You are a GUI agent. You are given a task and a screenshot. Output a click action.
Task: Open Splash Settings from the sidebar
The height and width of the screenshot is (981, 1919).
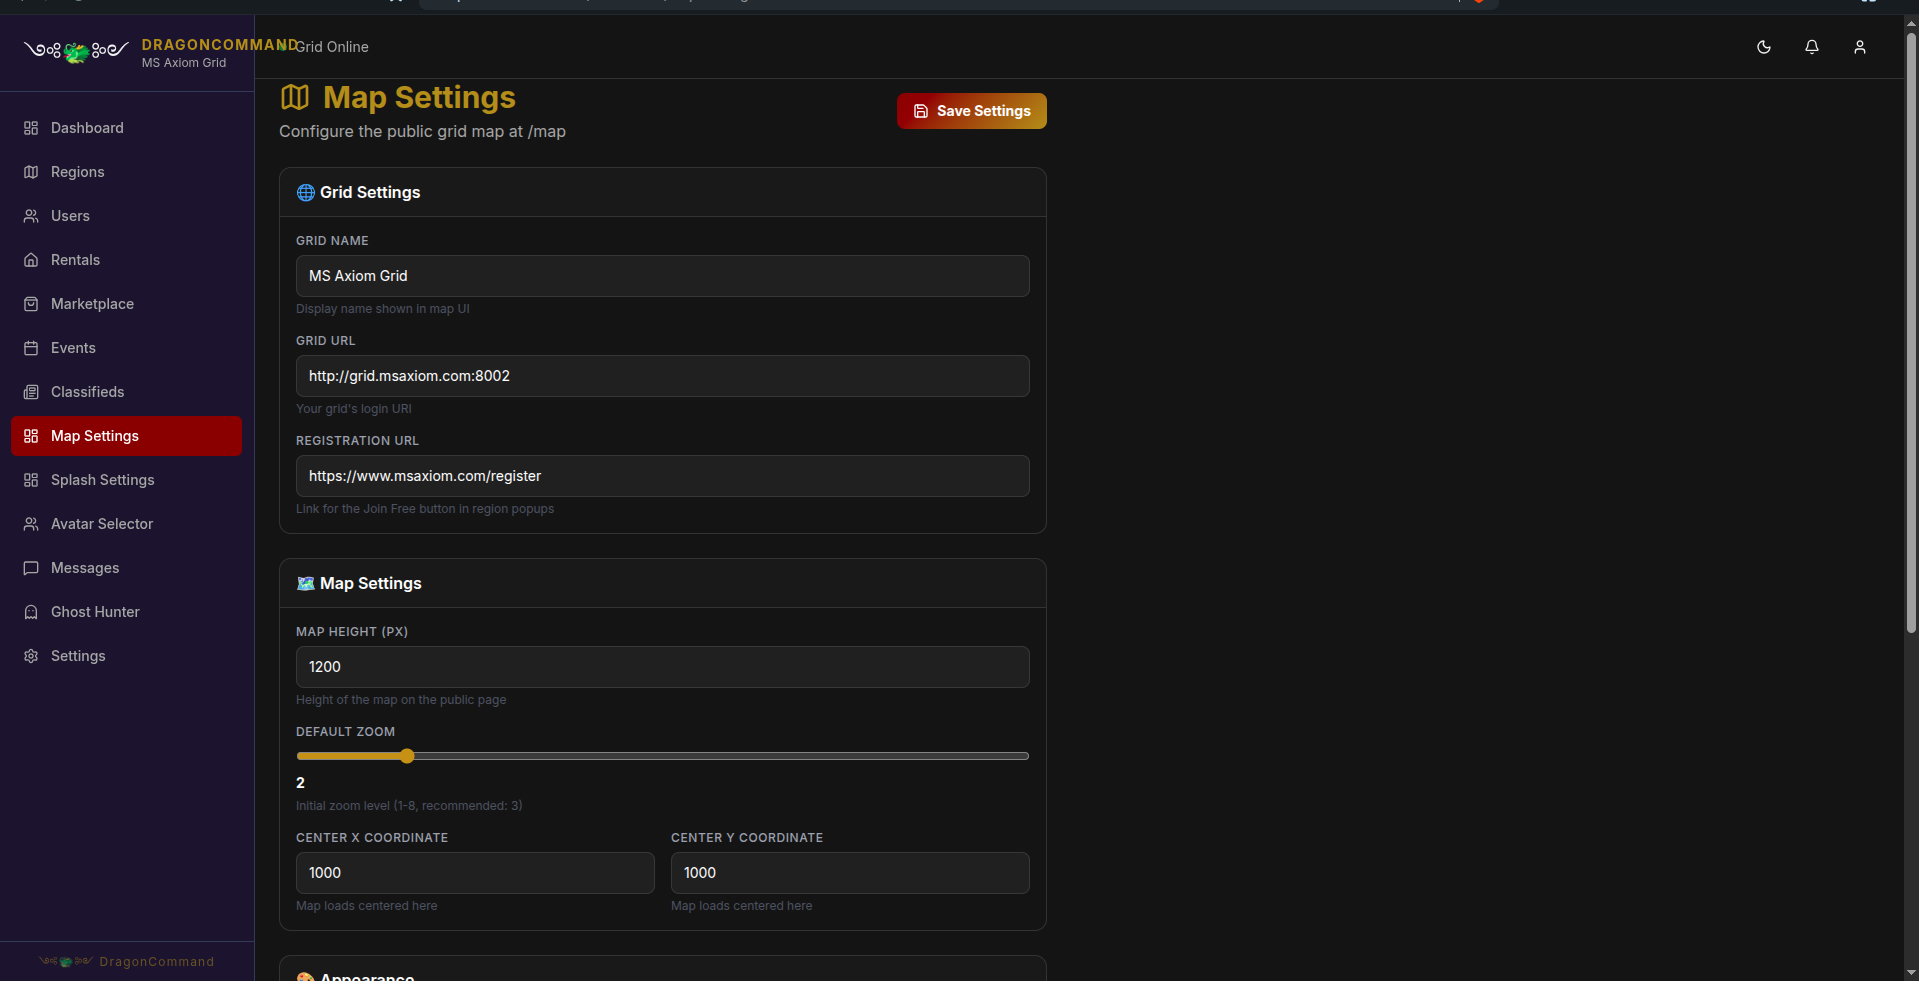[x=127, y=480]
